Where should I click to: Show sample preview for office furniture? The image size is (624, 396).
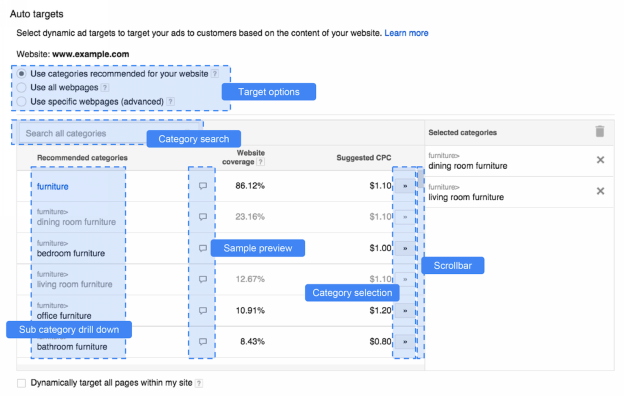click(203, 310)
